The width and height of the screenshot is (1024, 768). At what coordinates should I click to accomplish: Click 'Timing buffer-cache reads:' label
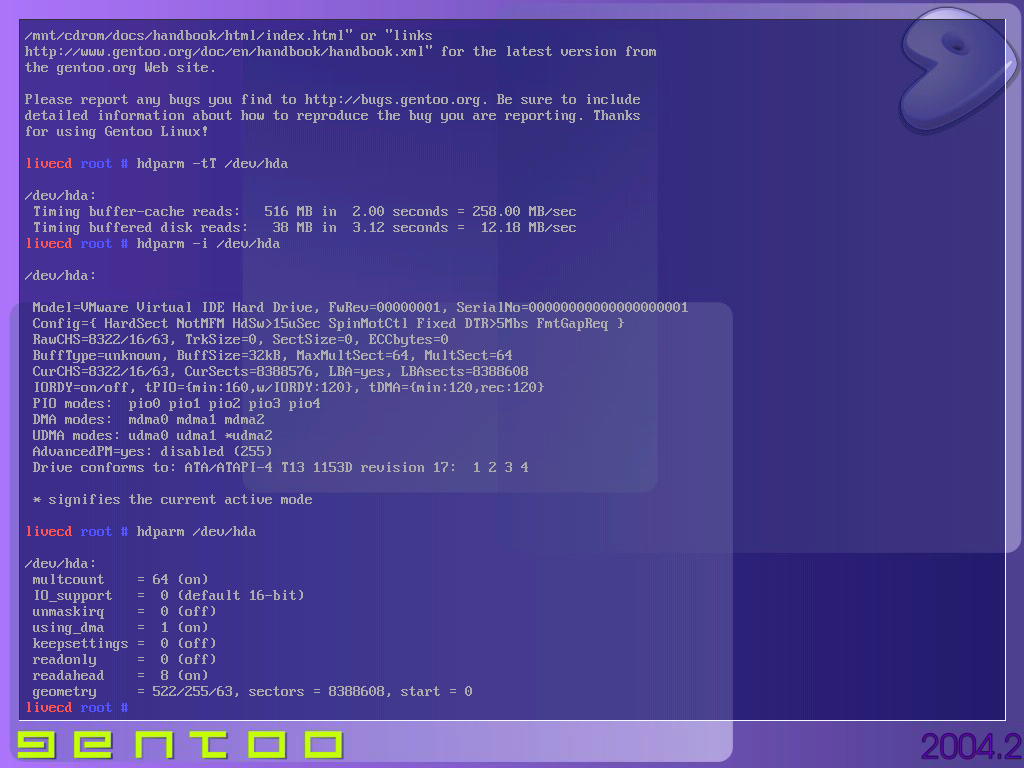[136, 212]
